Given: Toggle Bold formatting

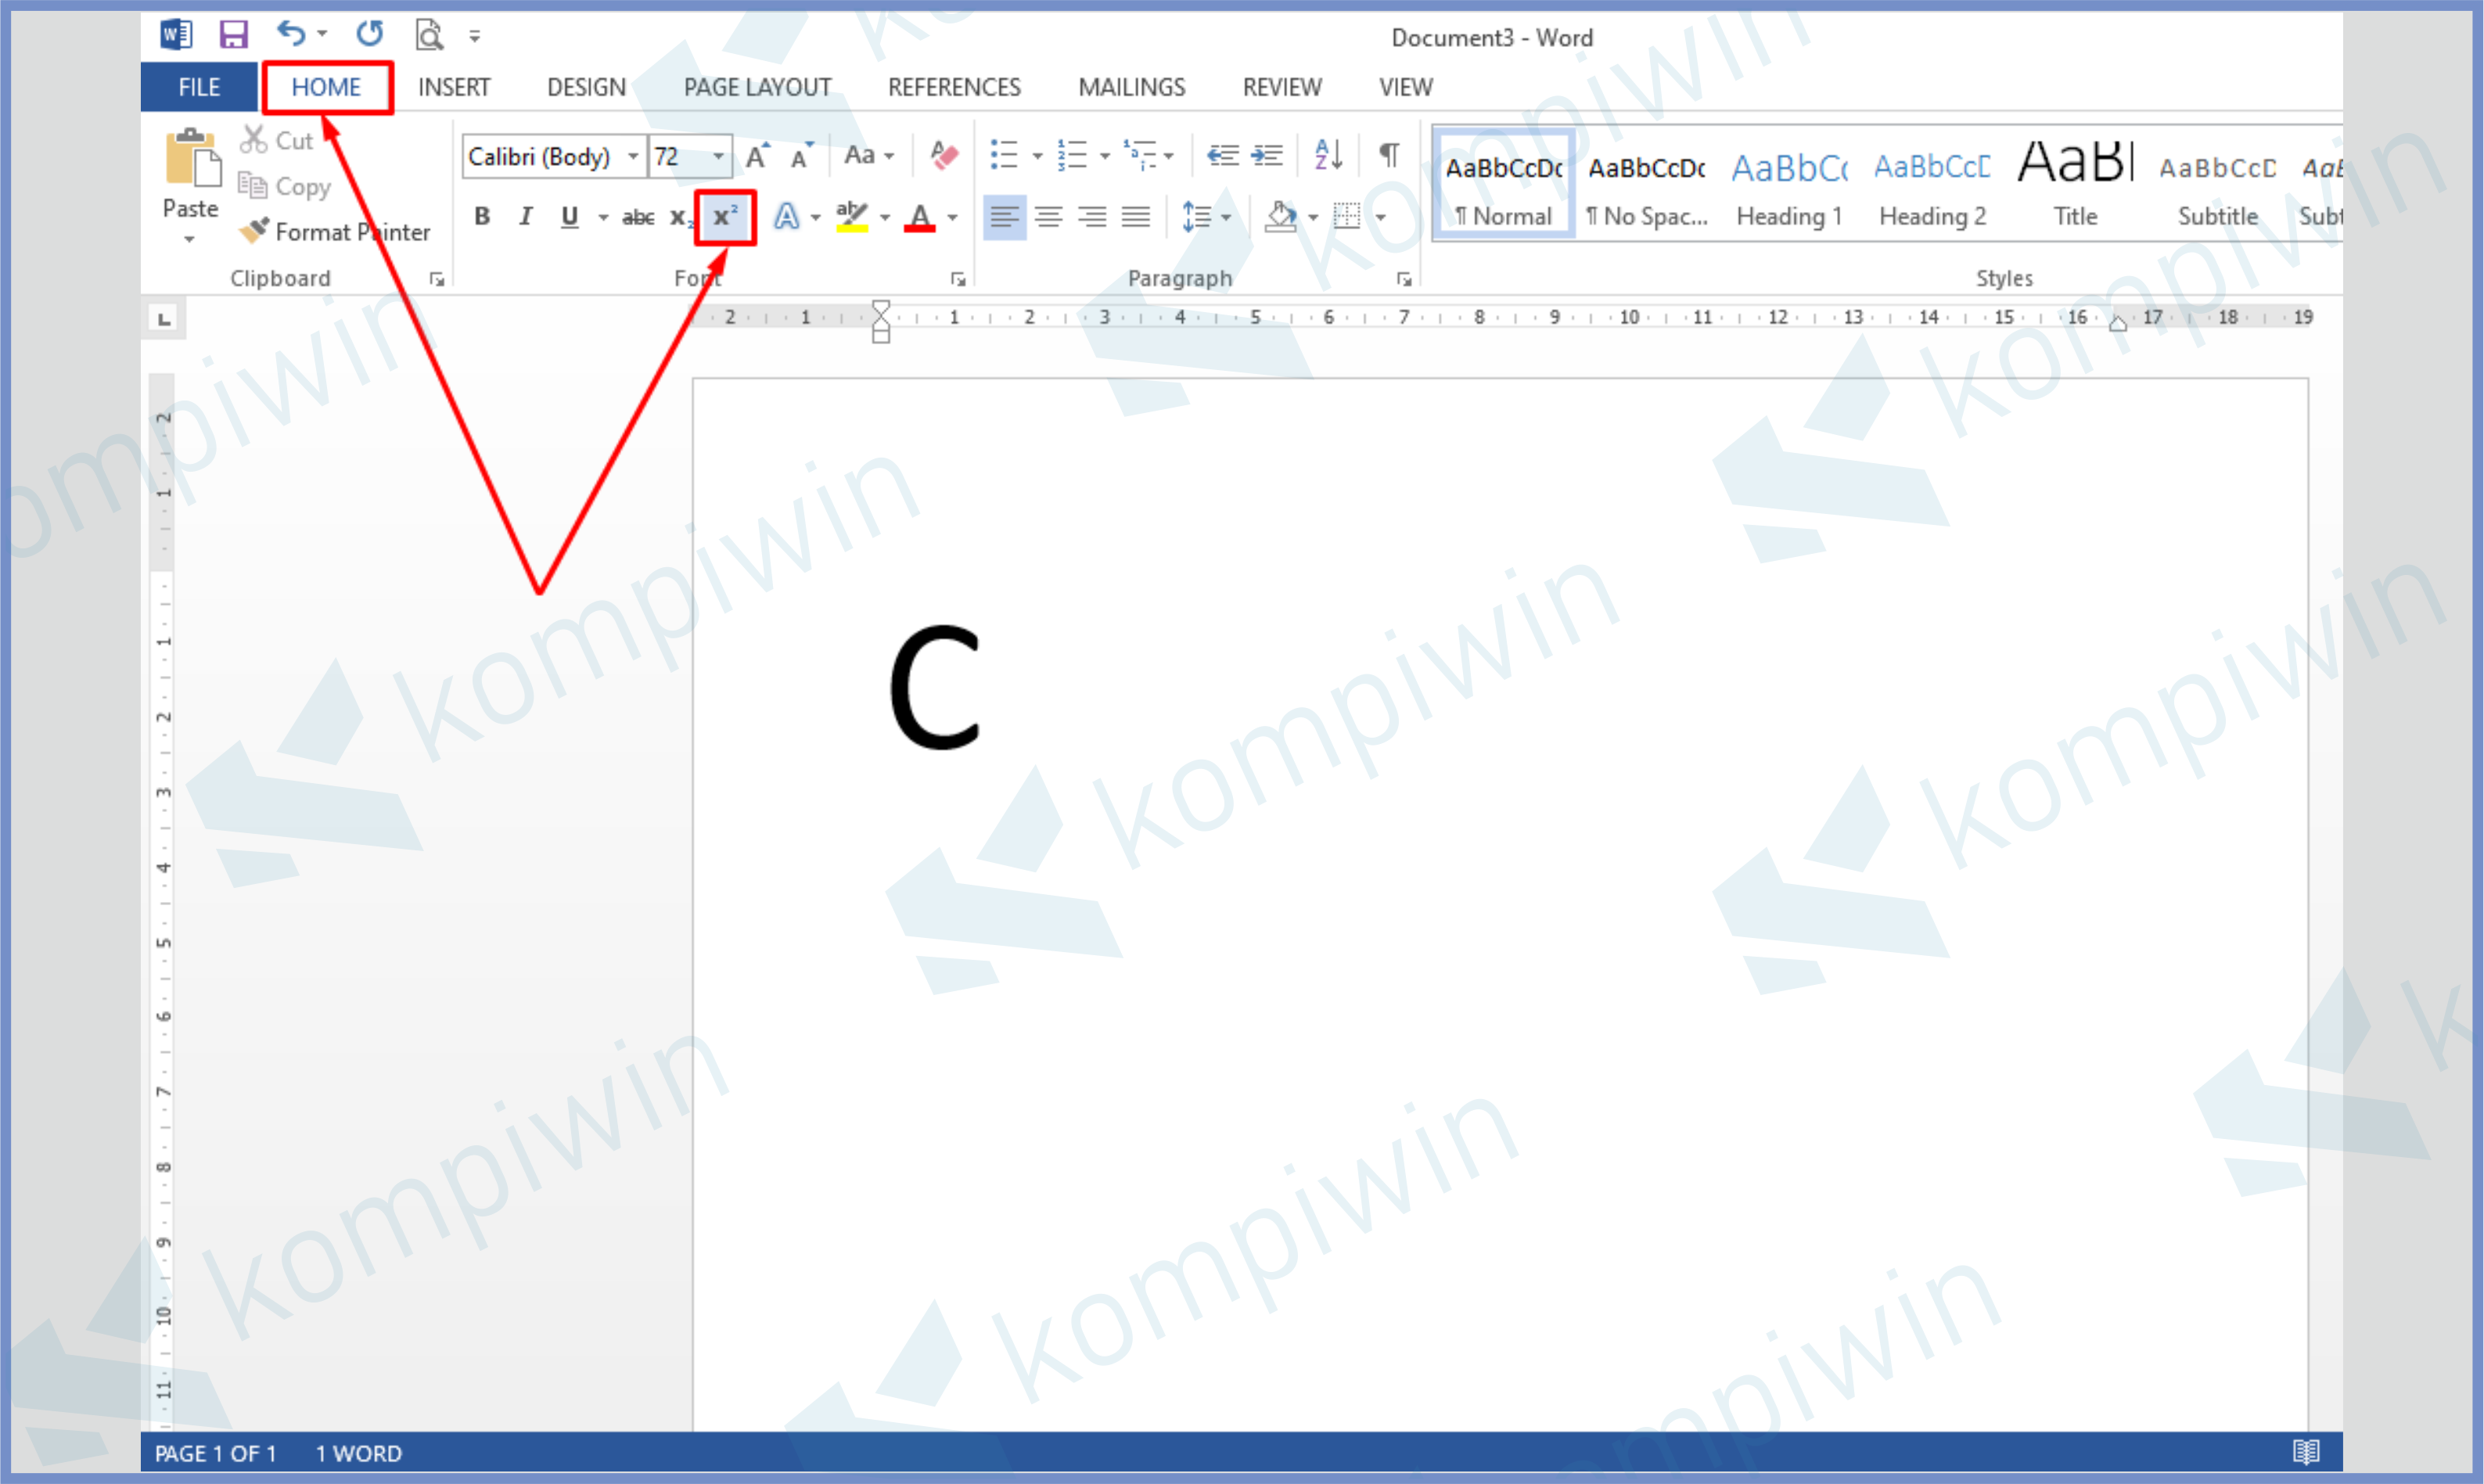Looking at the screenshot, I should pyautogui.click(x=482, y=216).
